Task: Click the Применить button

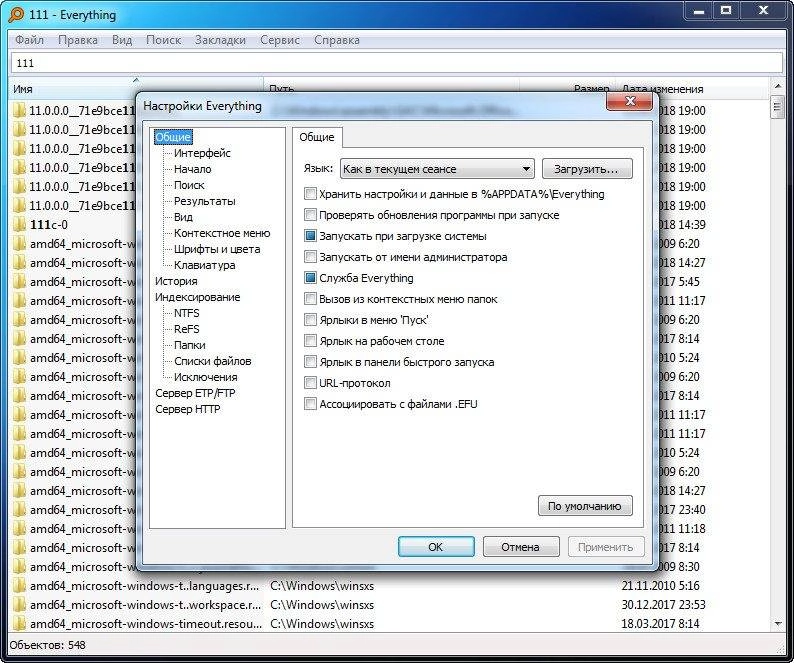Action: (606, 547)
